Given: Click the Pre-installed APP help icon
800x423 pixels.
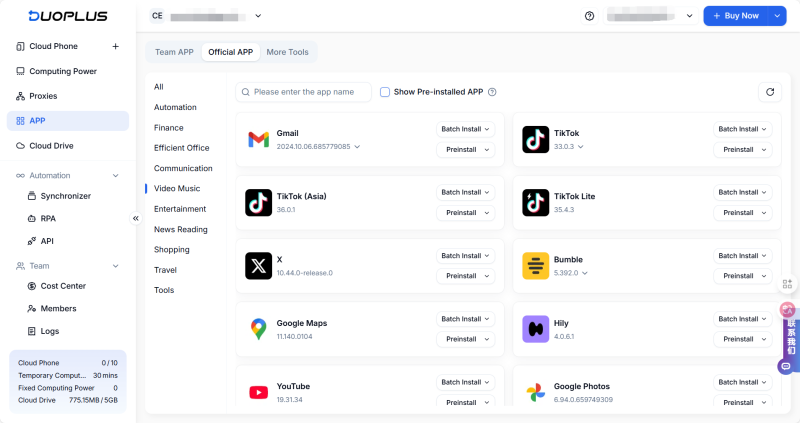Looking at the screenshot, I should click(492, 92).
